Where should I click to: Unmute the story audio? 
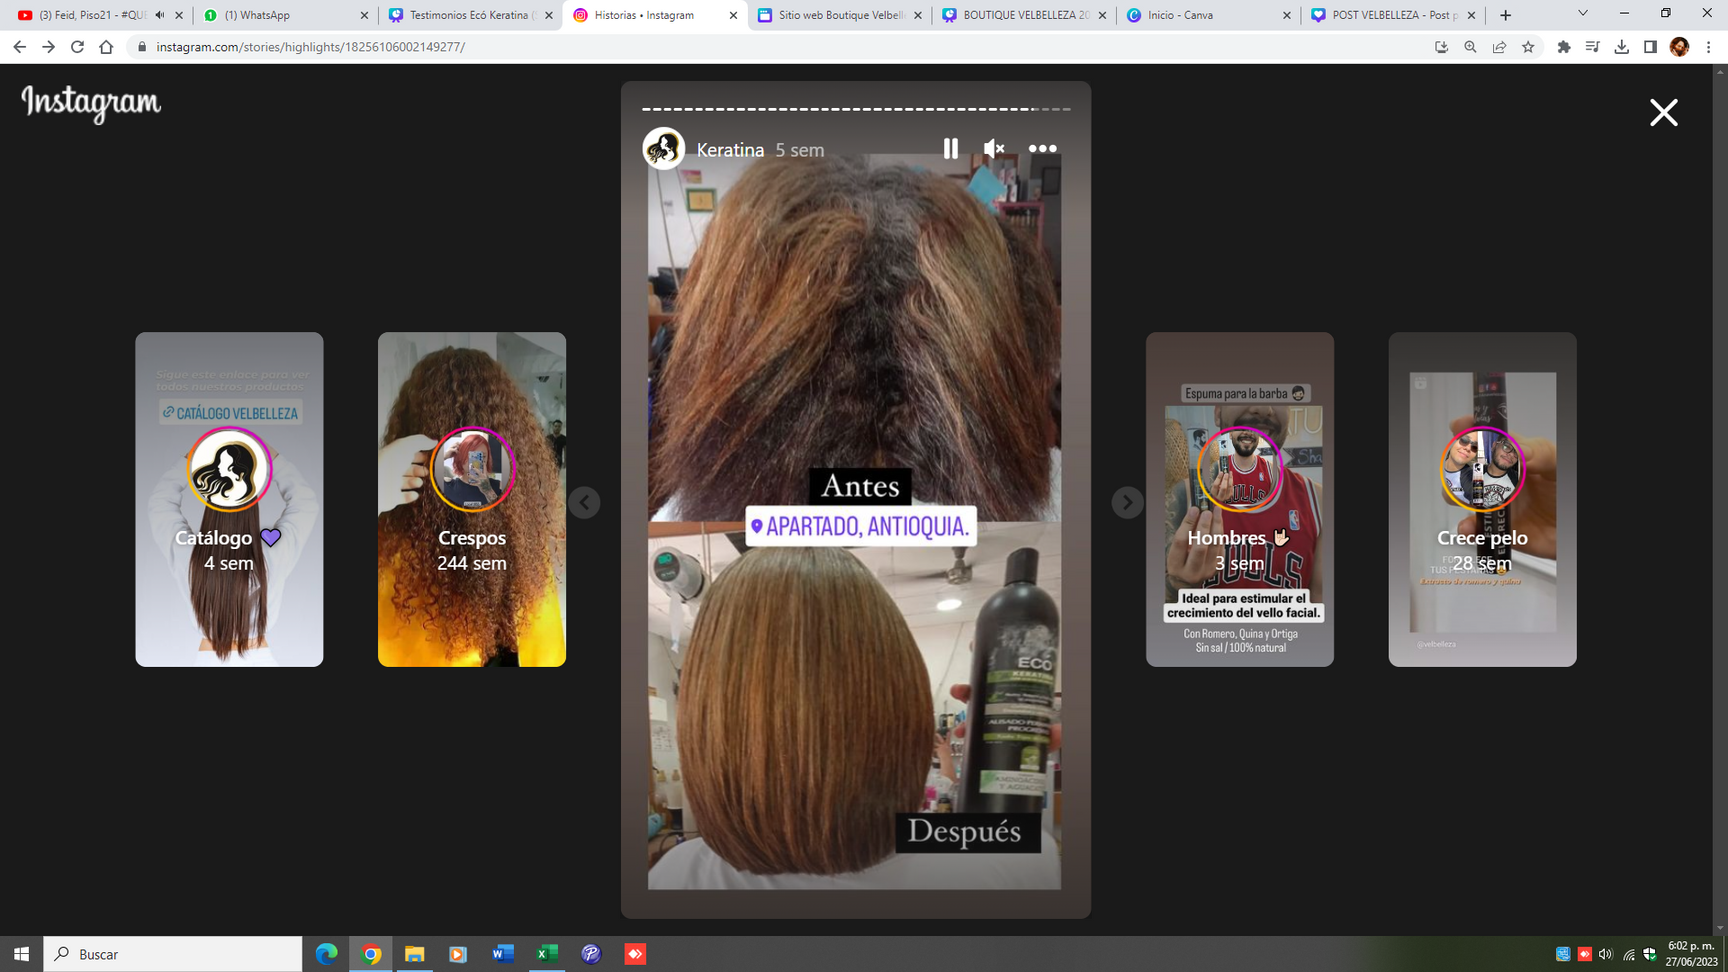993,149
